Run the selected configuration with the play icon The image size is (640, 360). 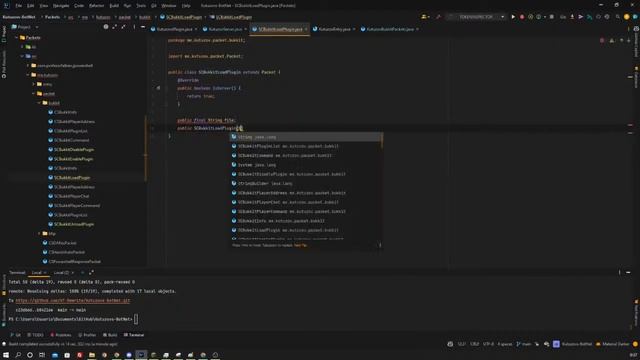tap(513, 17)
